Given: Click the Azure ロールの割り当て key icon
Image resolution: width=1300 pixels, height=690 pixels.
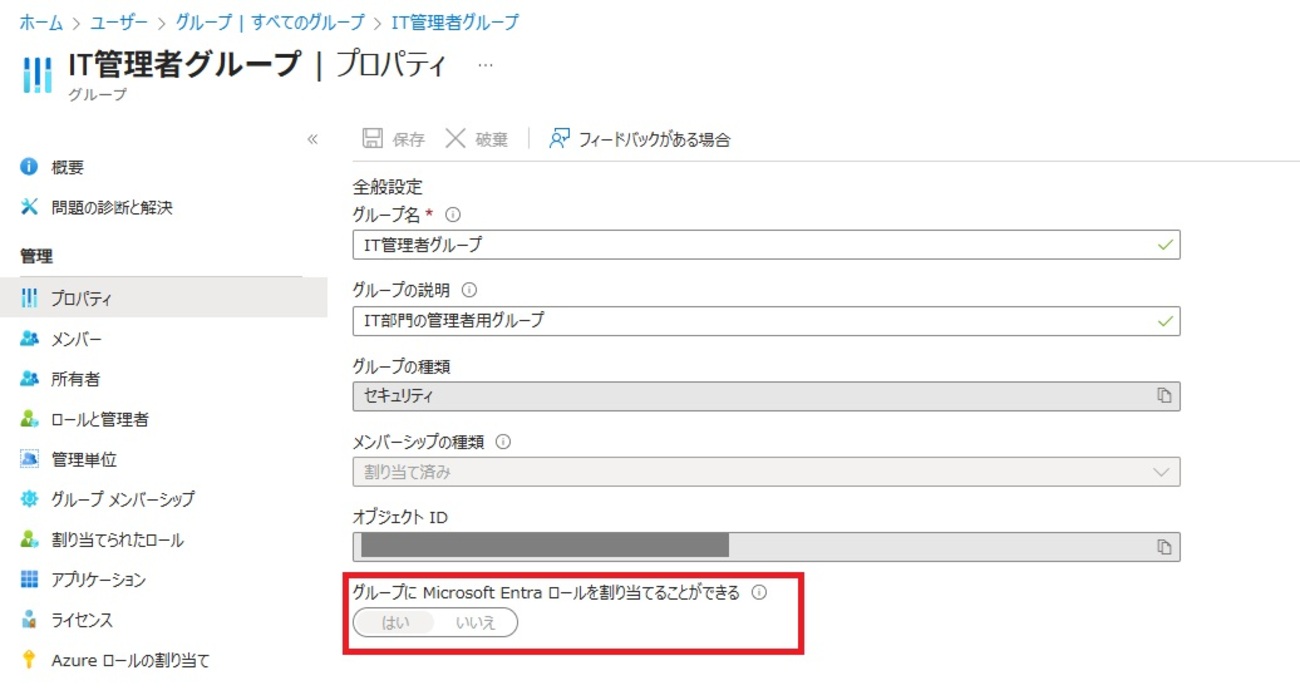Looking at the screenshot, I should [29, 660].
